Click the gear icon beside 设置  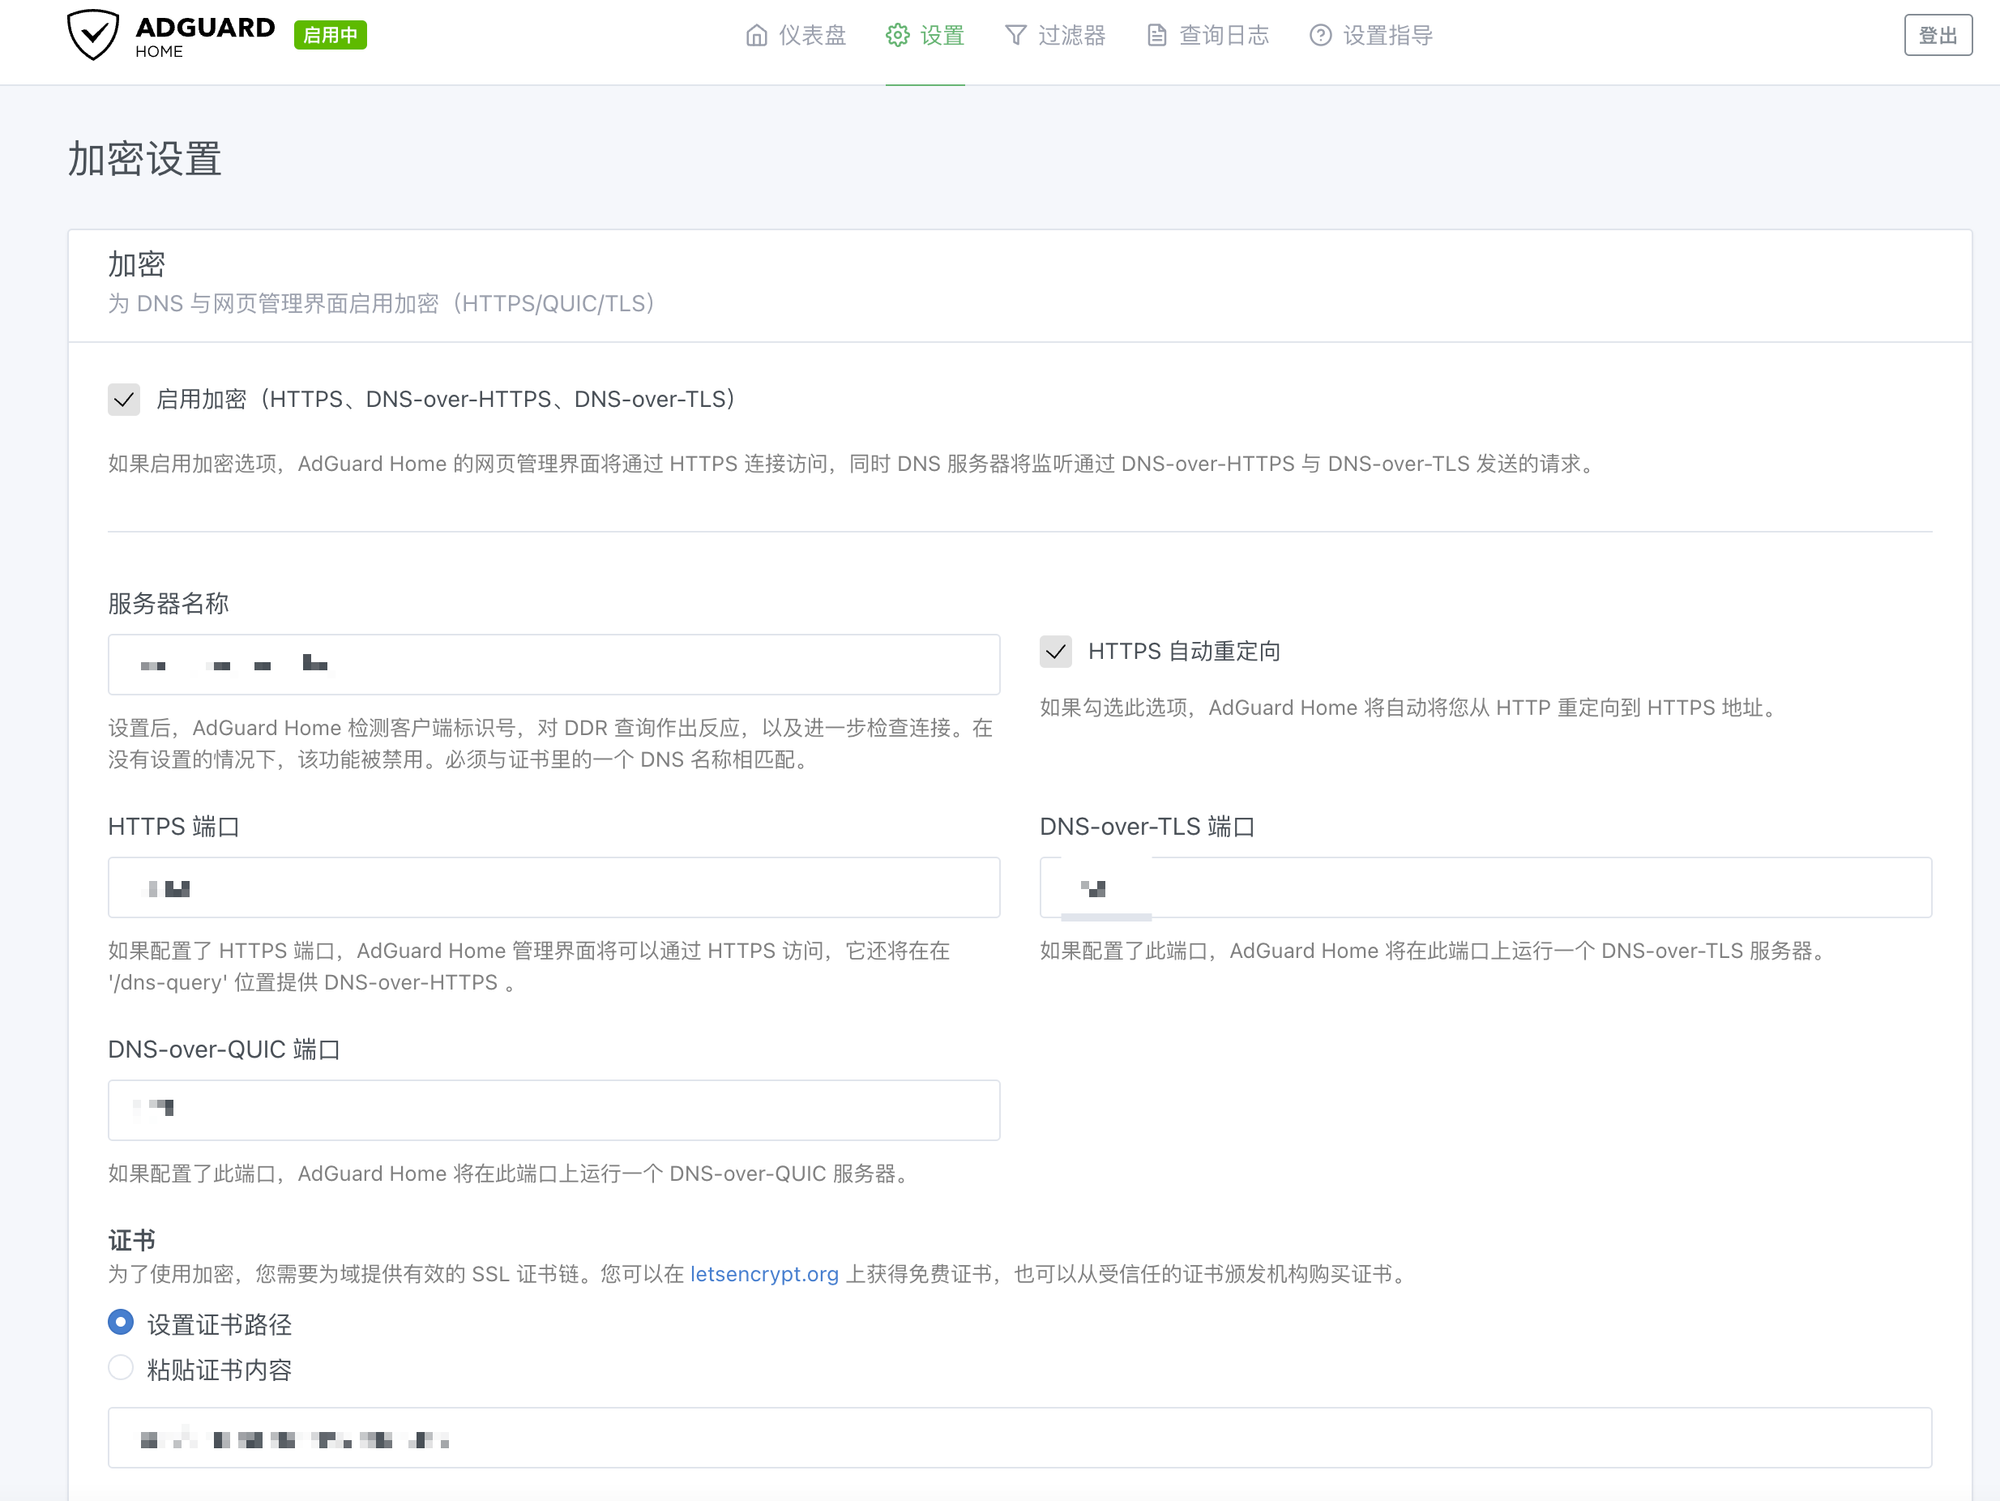click(897, 36)
